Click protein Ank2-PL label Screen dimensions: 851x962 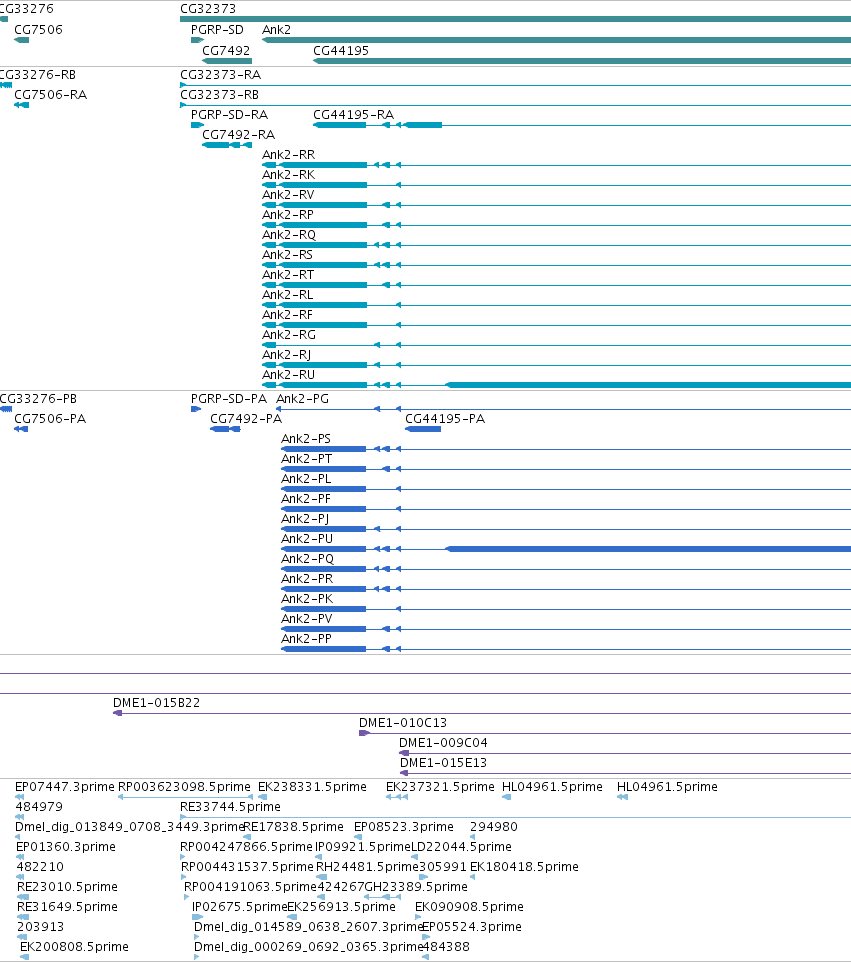pyautogui.click(x=306, y=479)
